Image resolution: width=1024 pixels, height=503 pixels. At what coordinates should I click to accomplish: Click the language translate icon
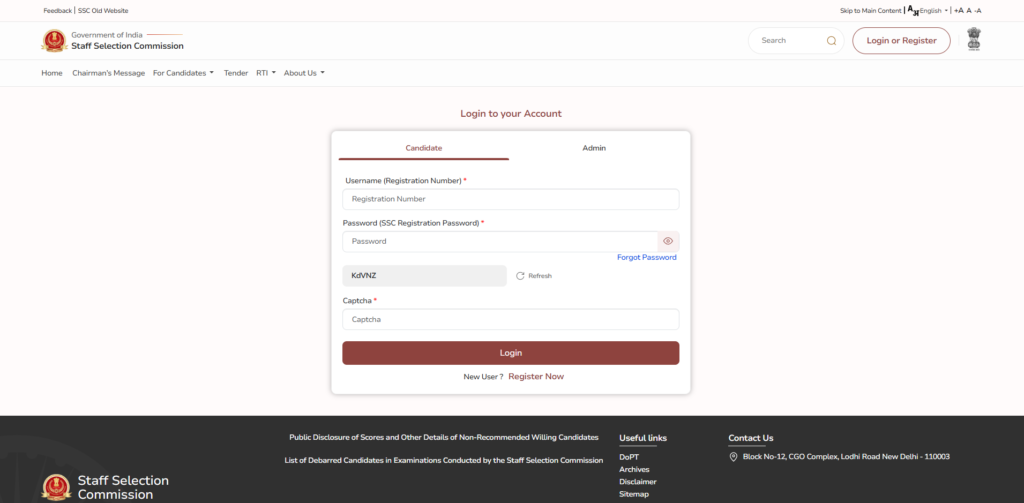click(914, 10)
